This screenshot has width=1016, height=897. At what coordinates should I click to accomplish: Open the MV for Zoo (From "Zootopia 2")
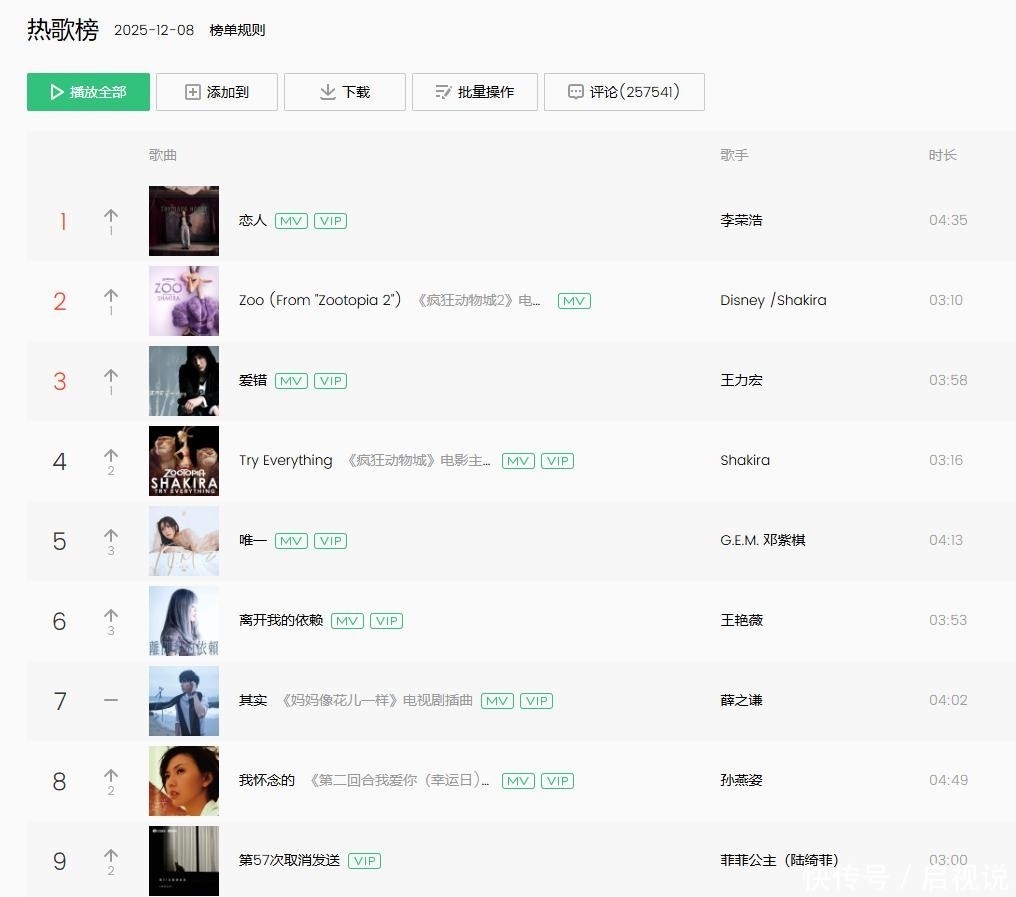click(x=574, y=301)
